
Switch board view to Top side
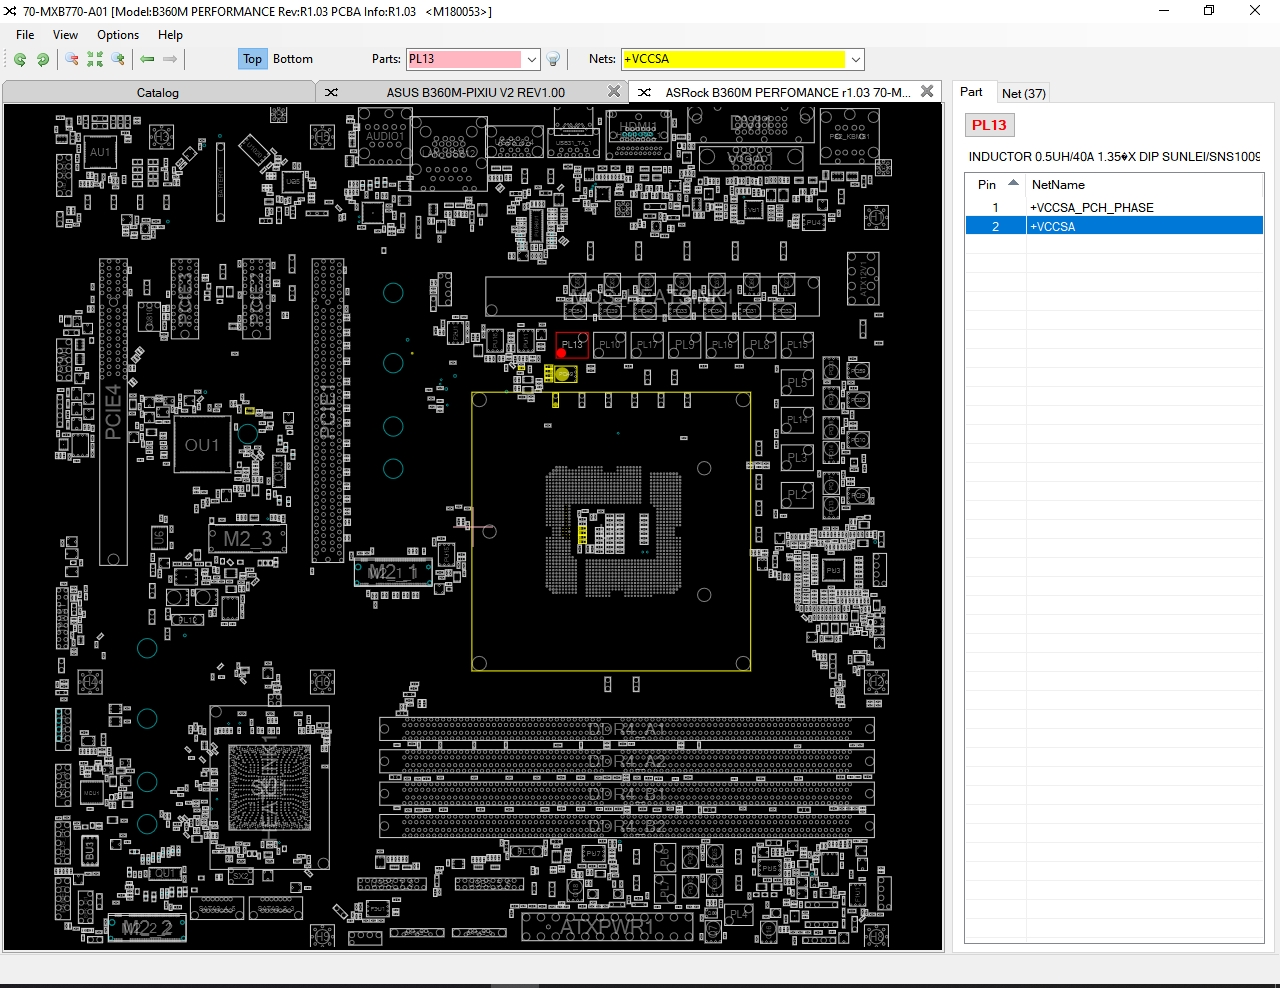click(x=252, y=59)
